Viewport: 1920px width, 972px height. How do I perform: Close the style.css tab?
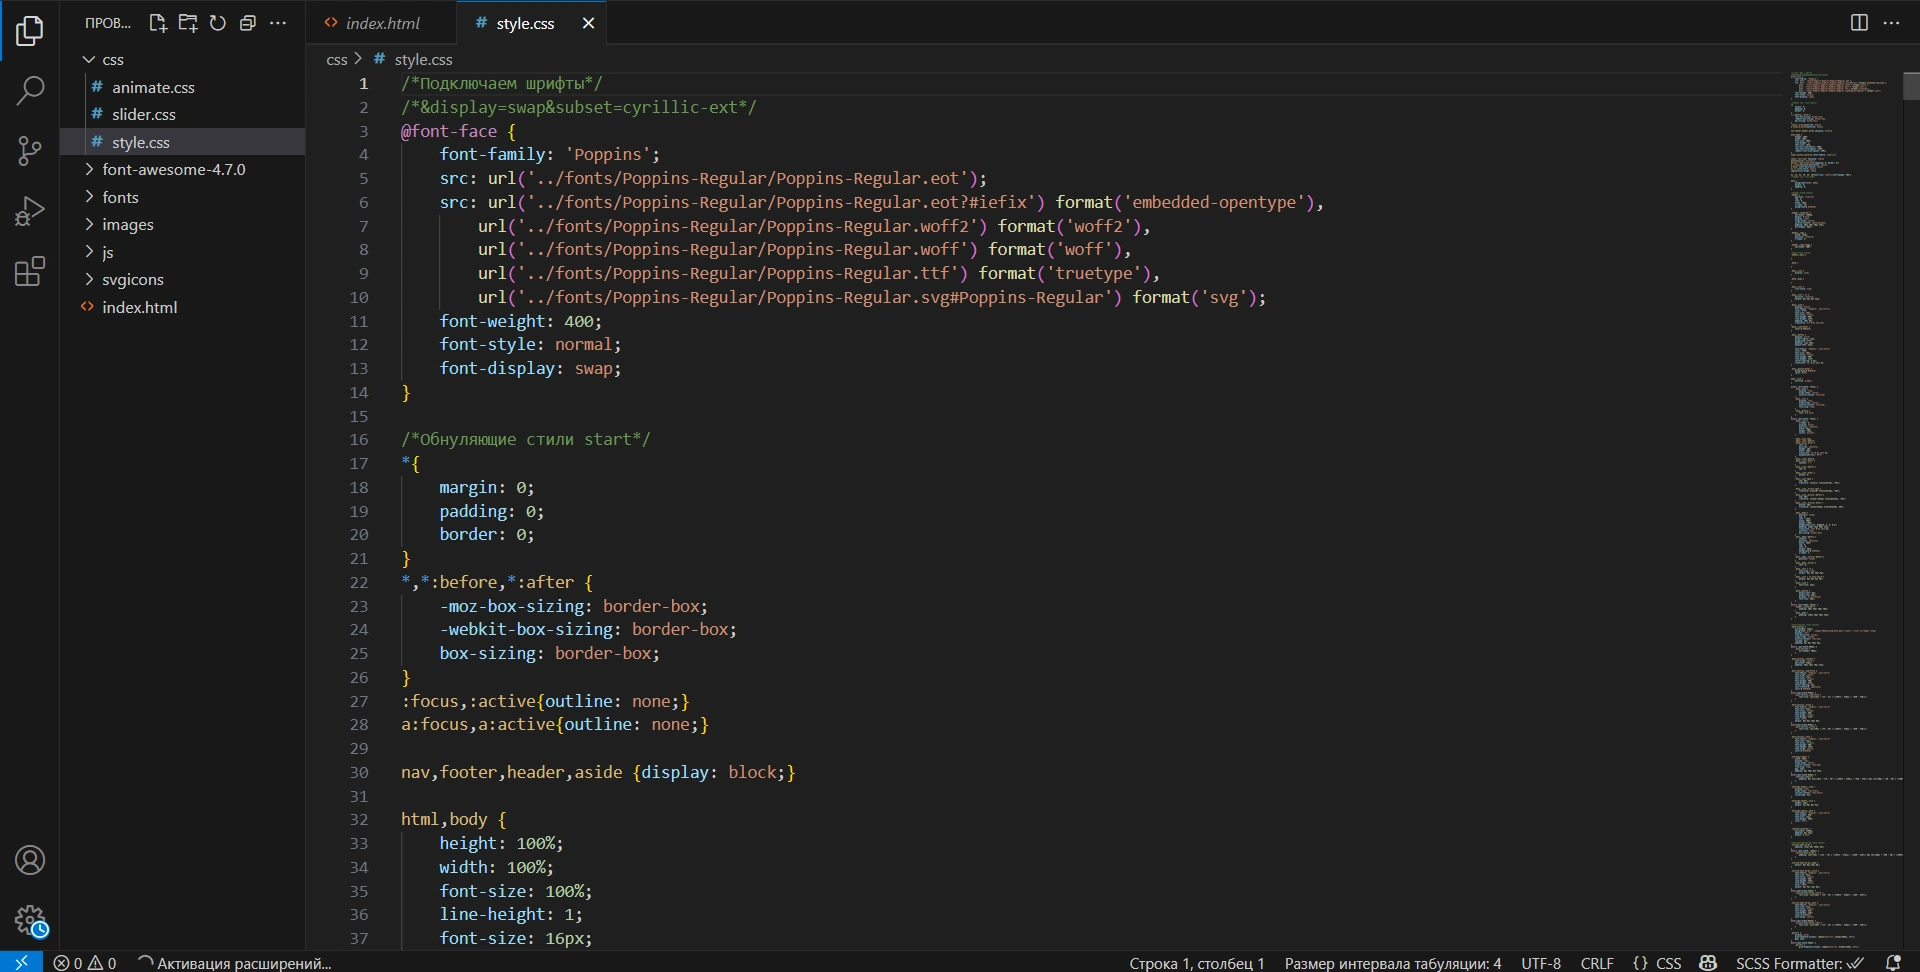click(588, 23)
